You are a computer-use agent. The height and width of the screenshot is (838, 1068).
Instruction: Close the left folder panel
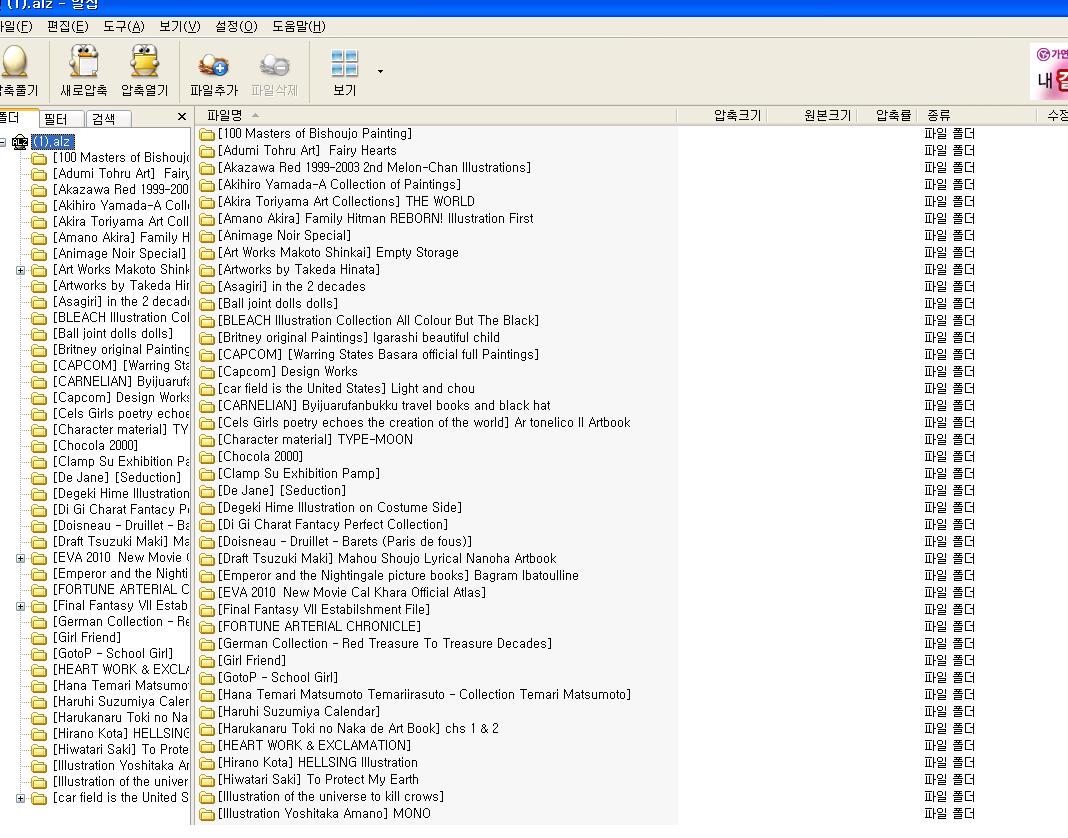tap(181, 117)
